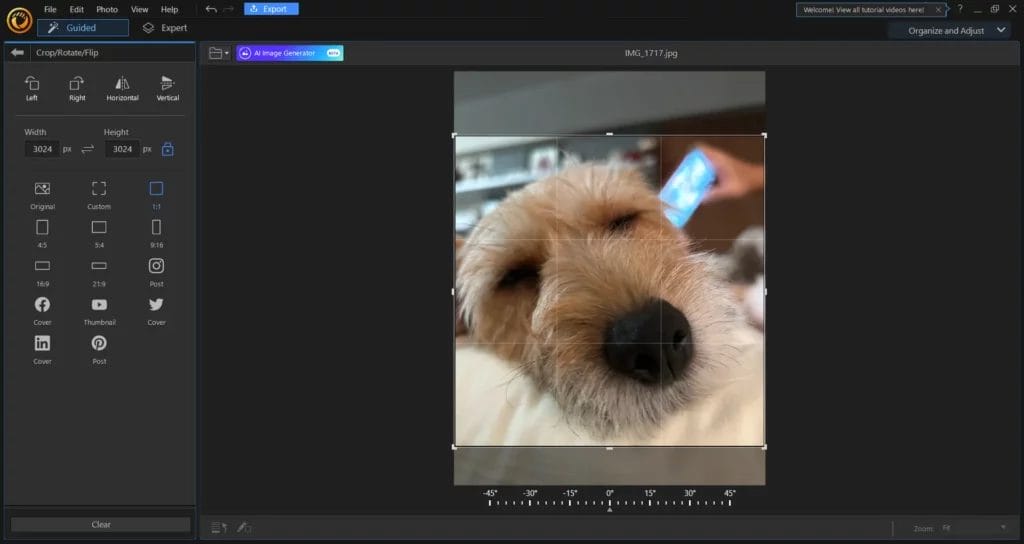Click the Export button

pyautogui.click(x=271, y=9)
